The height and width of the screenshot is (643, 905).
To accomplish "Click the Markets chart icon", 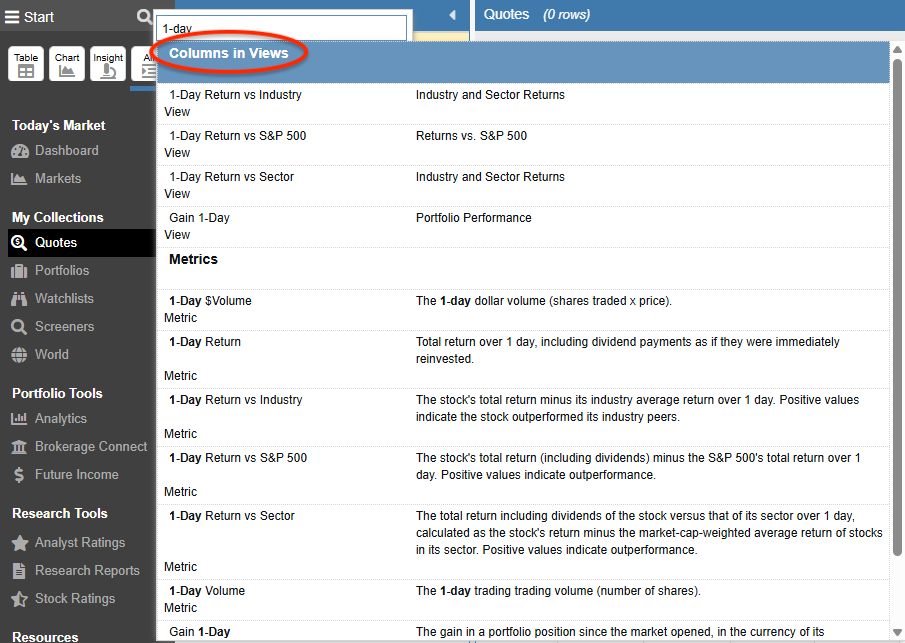I will [19, 179].
